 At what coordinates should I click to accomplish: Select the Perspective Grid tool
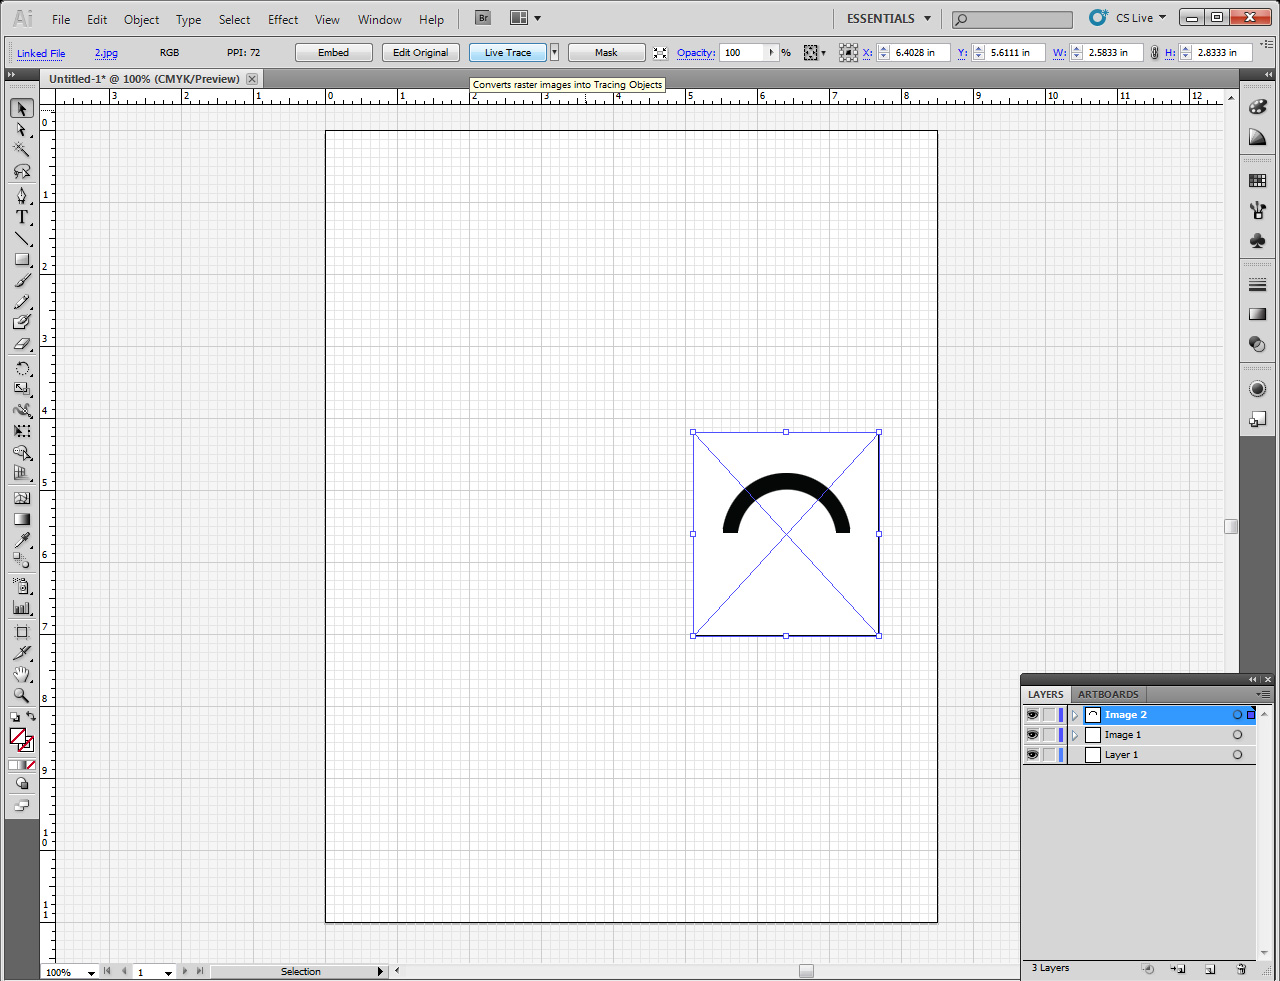point(22,473)
